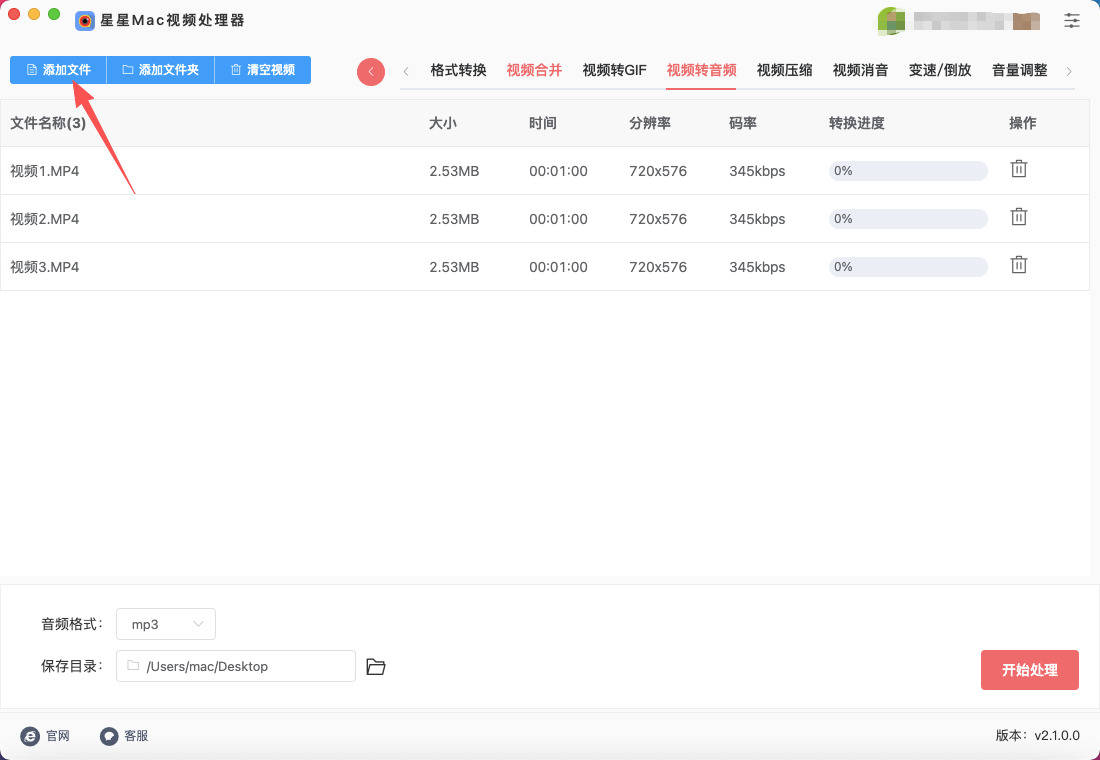Click the 添加文件 button
Image resolution: width=1100 pixels, height=760 pixels.
click(58, 70)
